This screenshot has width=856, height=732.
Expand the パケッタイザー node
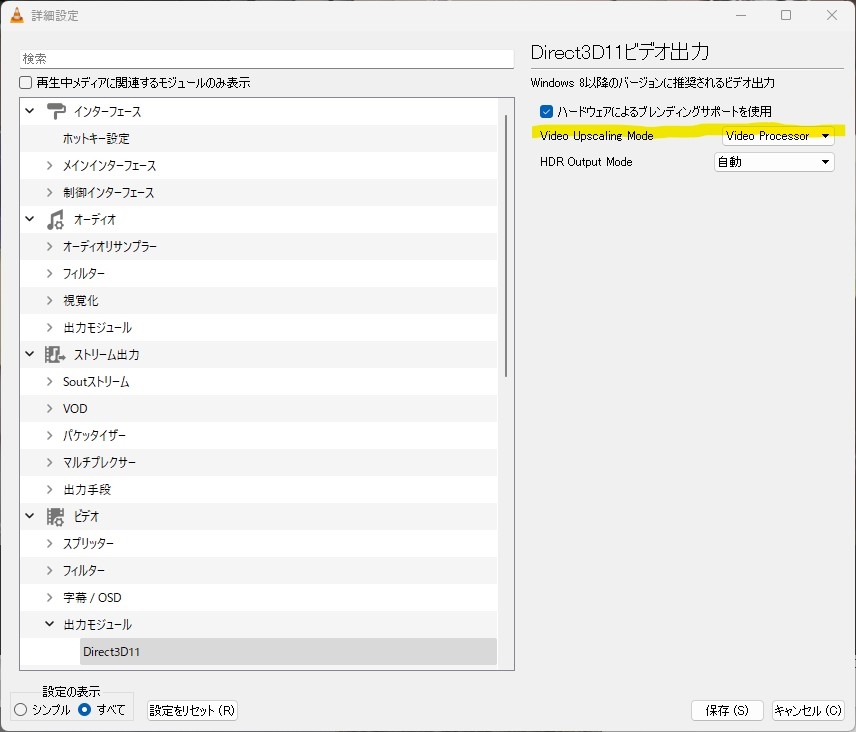pos(50,435)
